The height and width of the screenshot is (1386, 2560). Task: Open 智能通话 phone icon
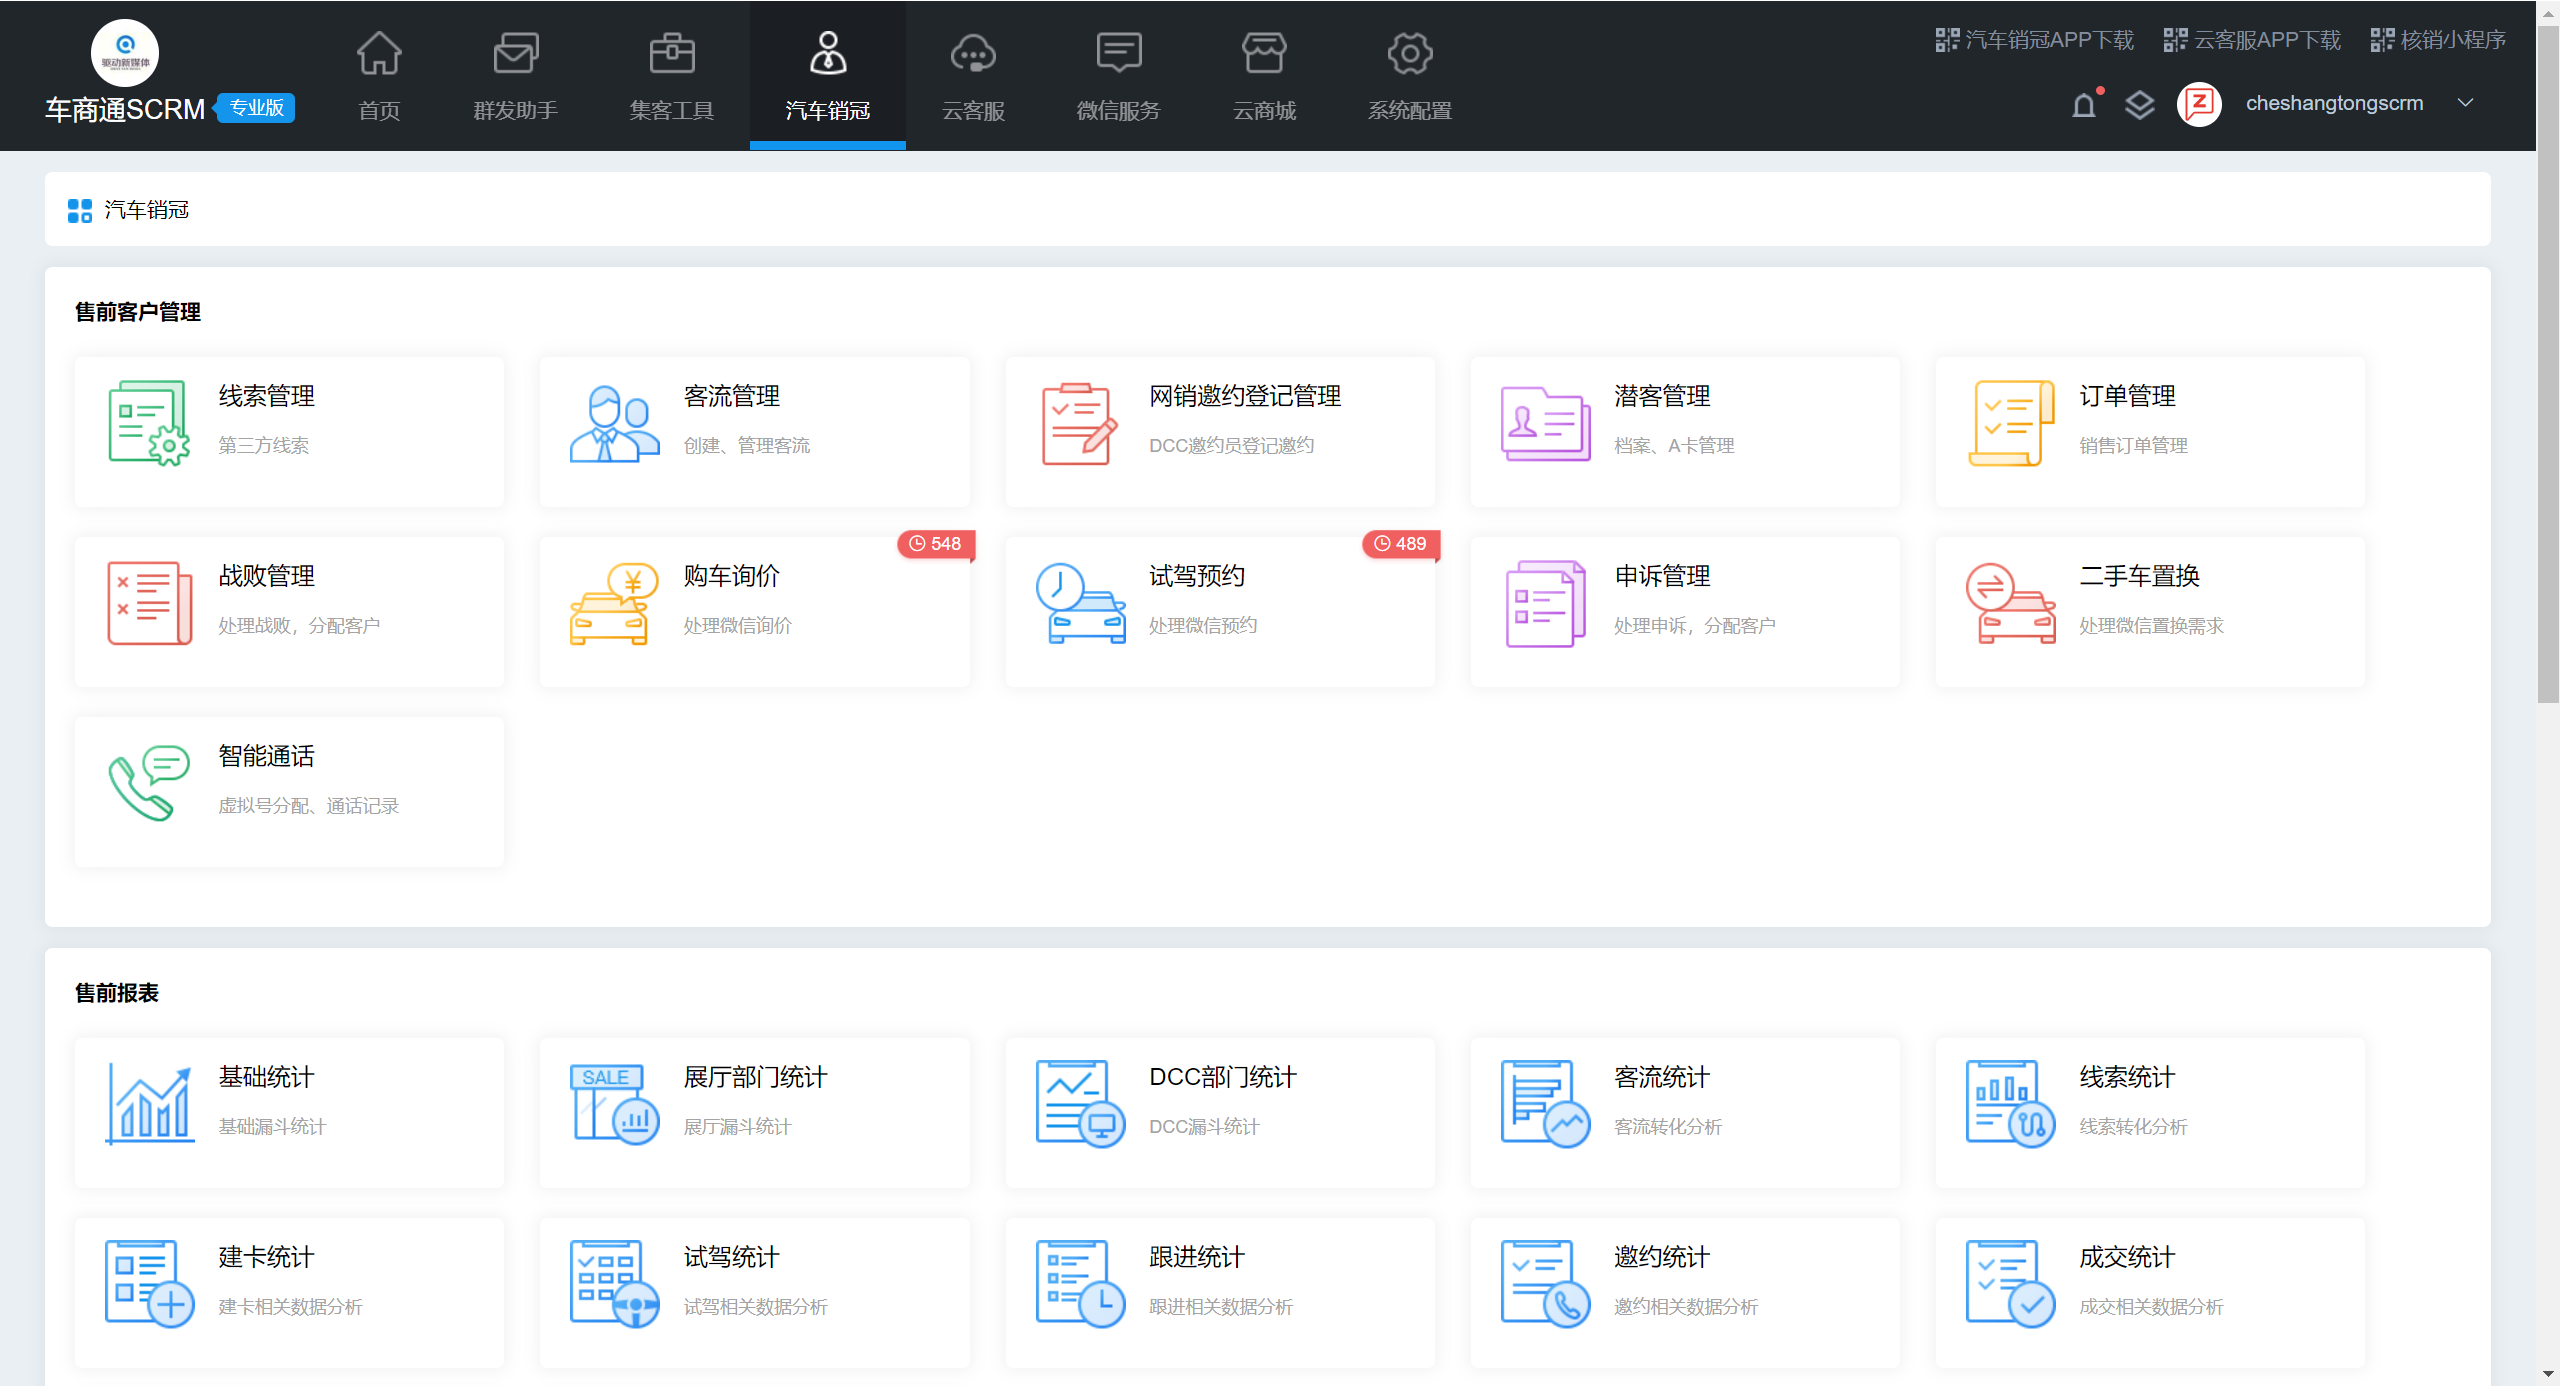point(148,783)
